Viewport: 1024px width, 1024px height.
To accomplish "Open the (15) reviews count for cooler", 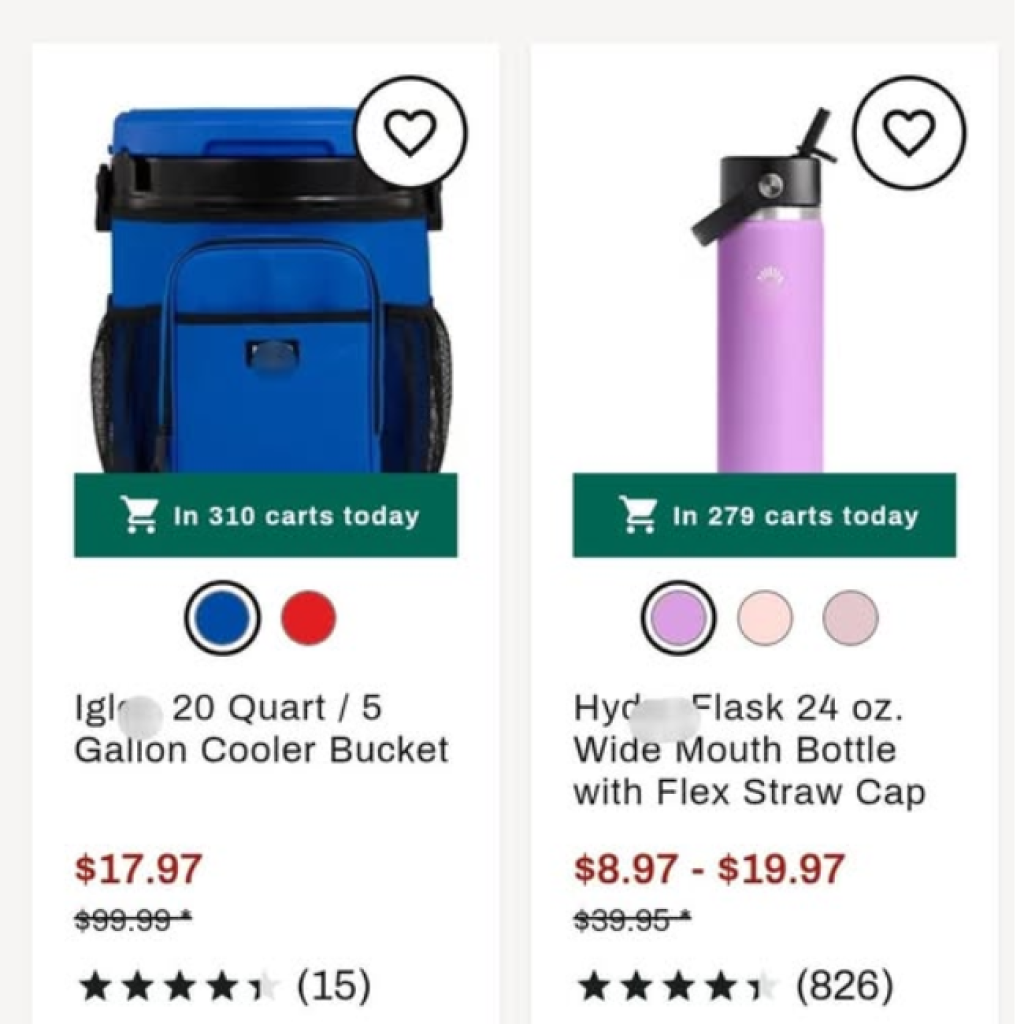I will tap(333, 987).
